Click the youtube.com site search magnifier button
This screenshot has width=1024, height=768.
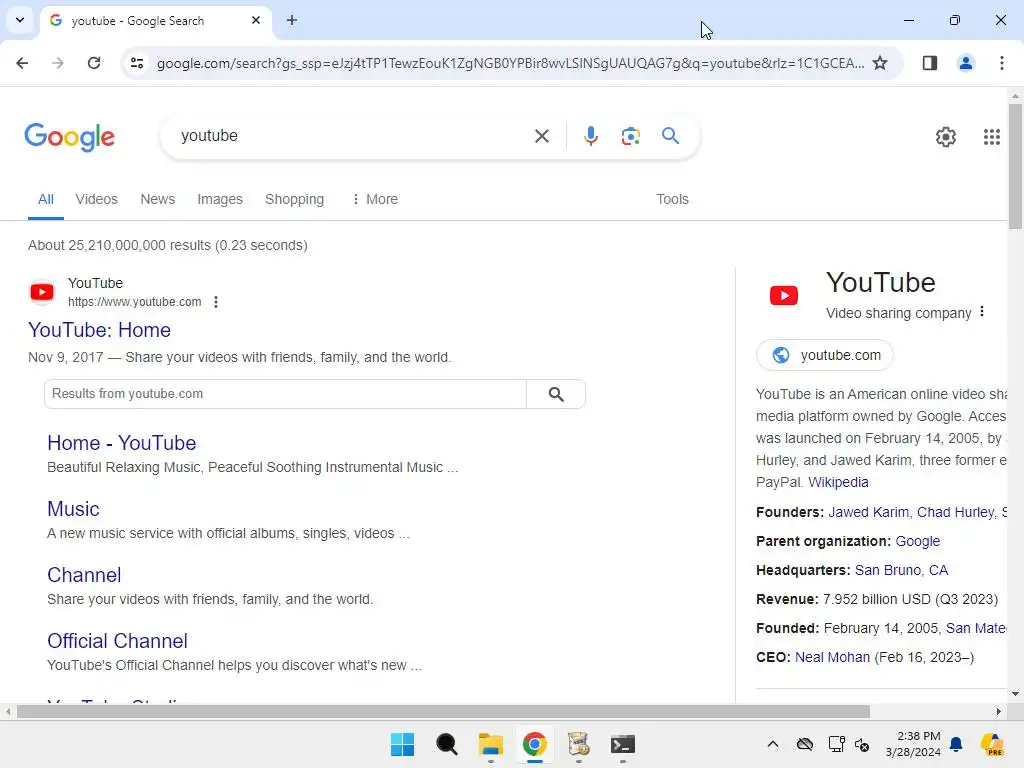[x=556, y=394]
